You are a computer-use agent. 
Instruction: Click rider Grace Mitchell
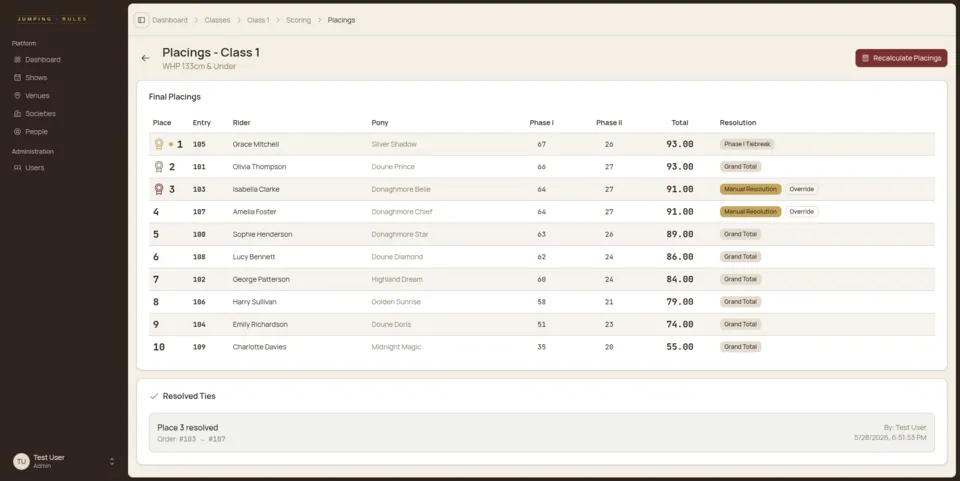[x=256, y=144]
